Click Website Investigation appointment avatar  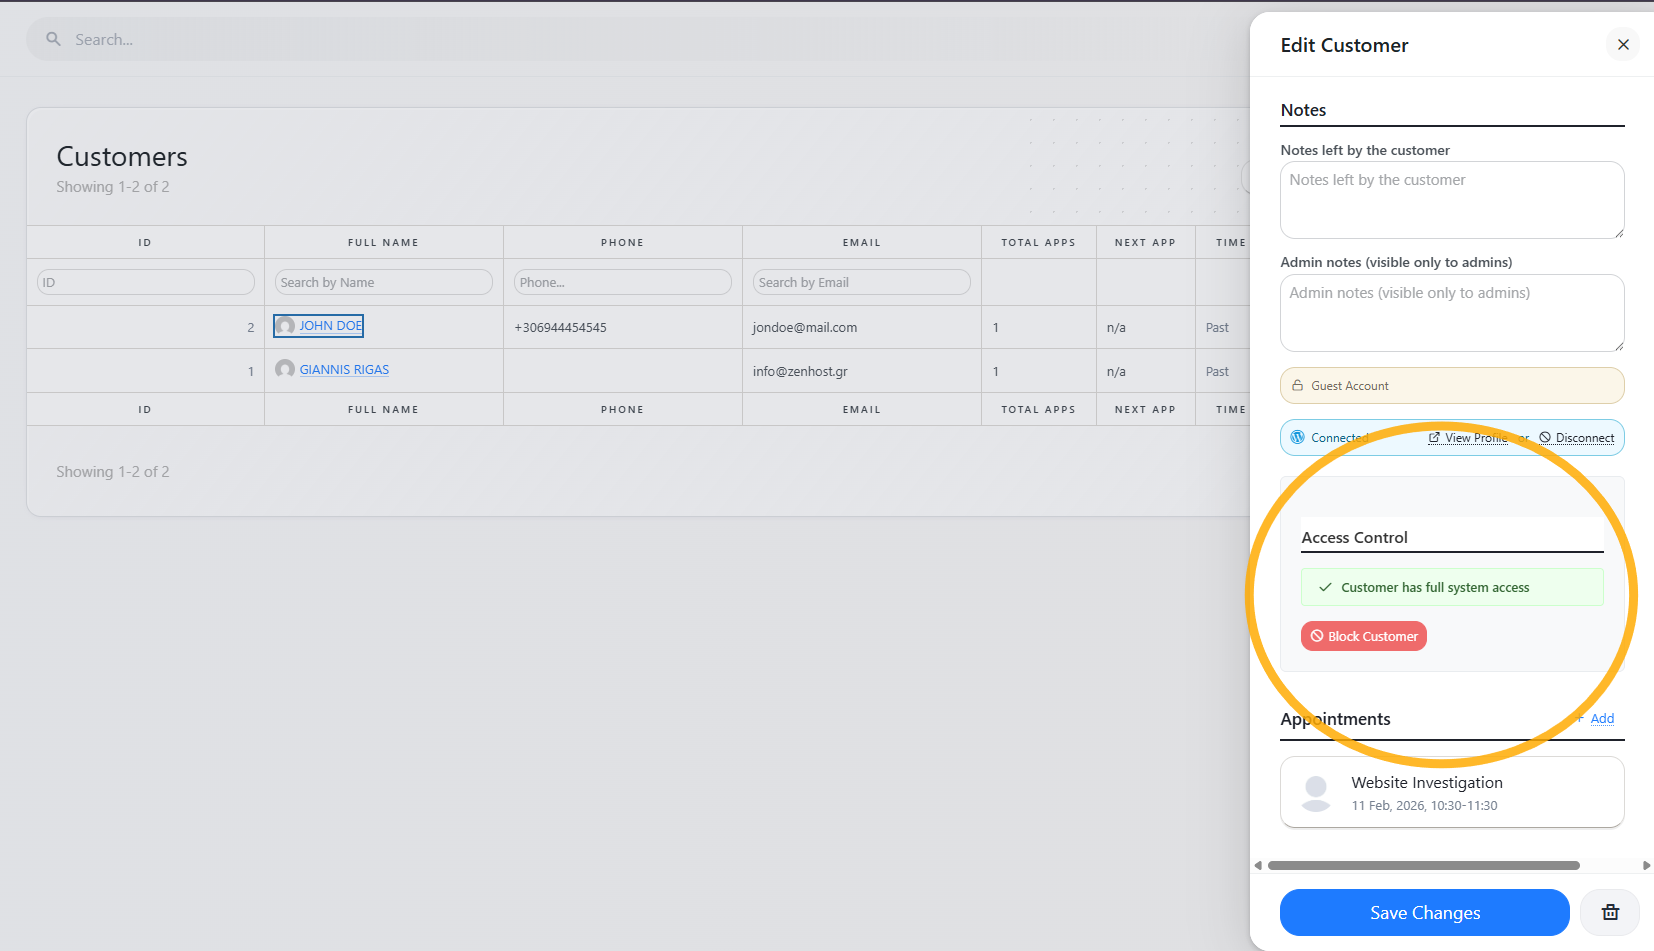pyautogui.click(x=1316, y=792)
